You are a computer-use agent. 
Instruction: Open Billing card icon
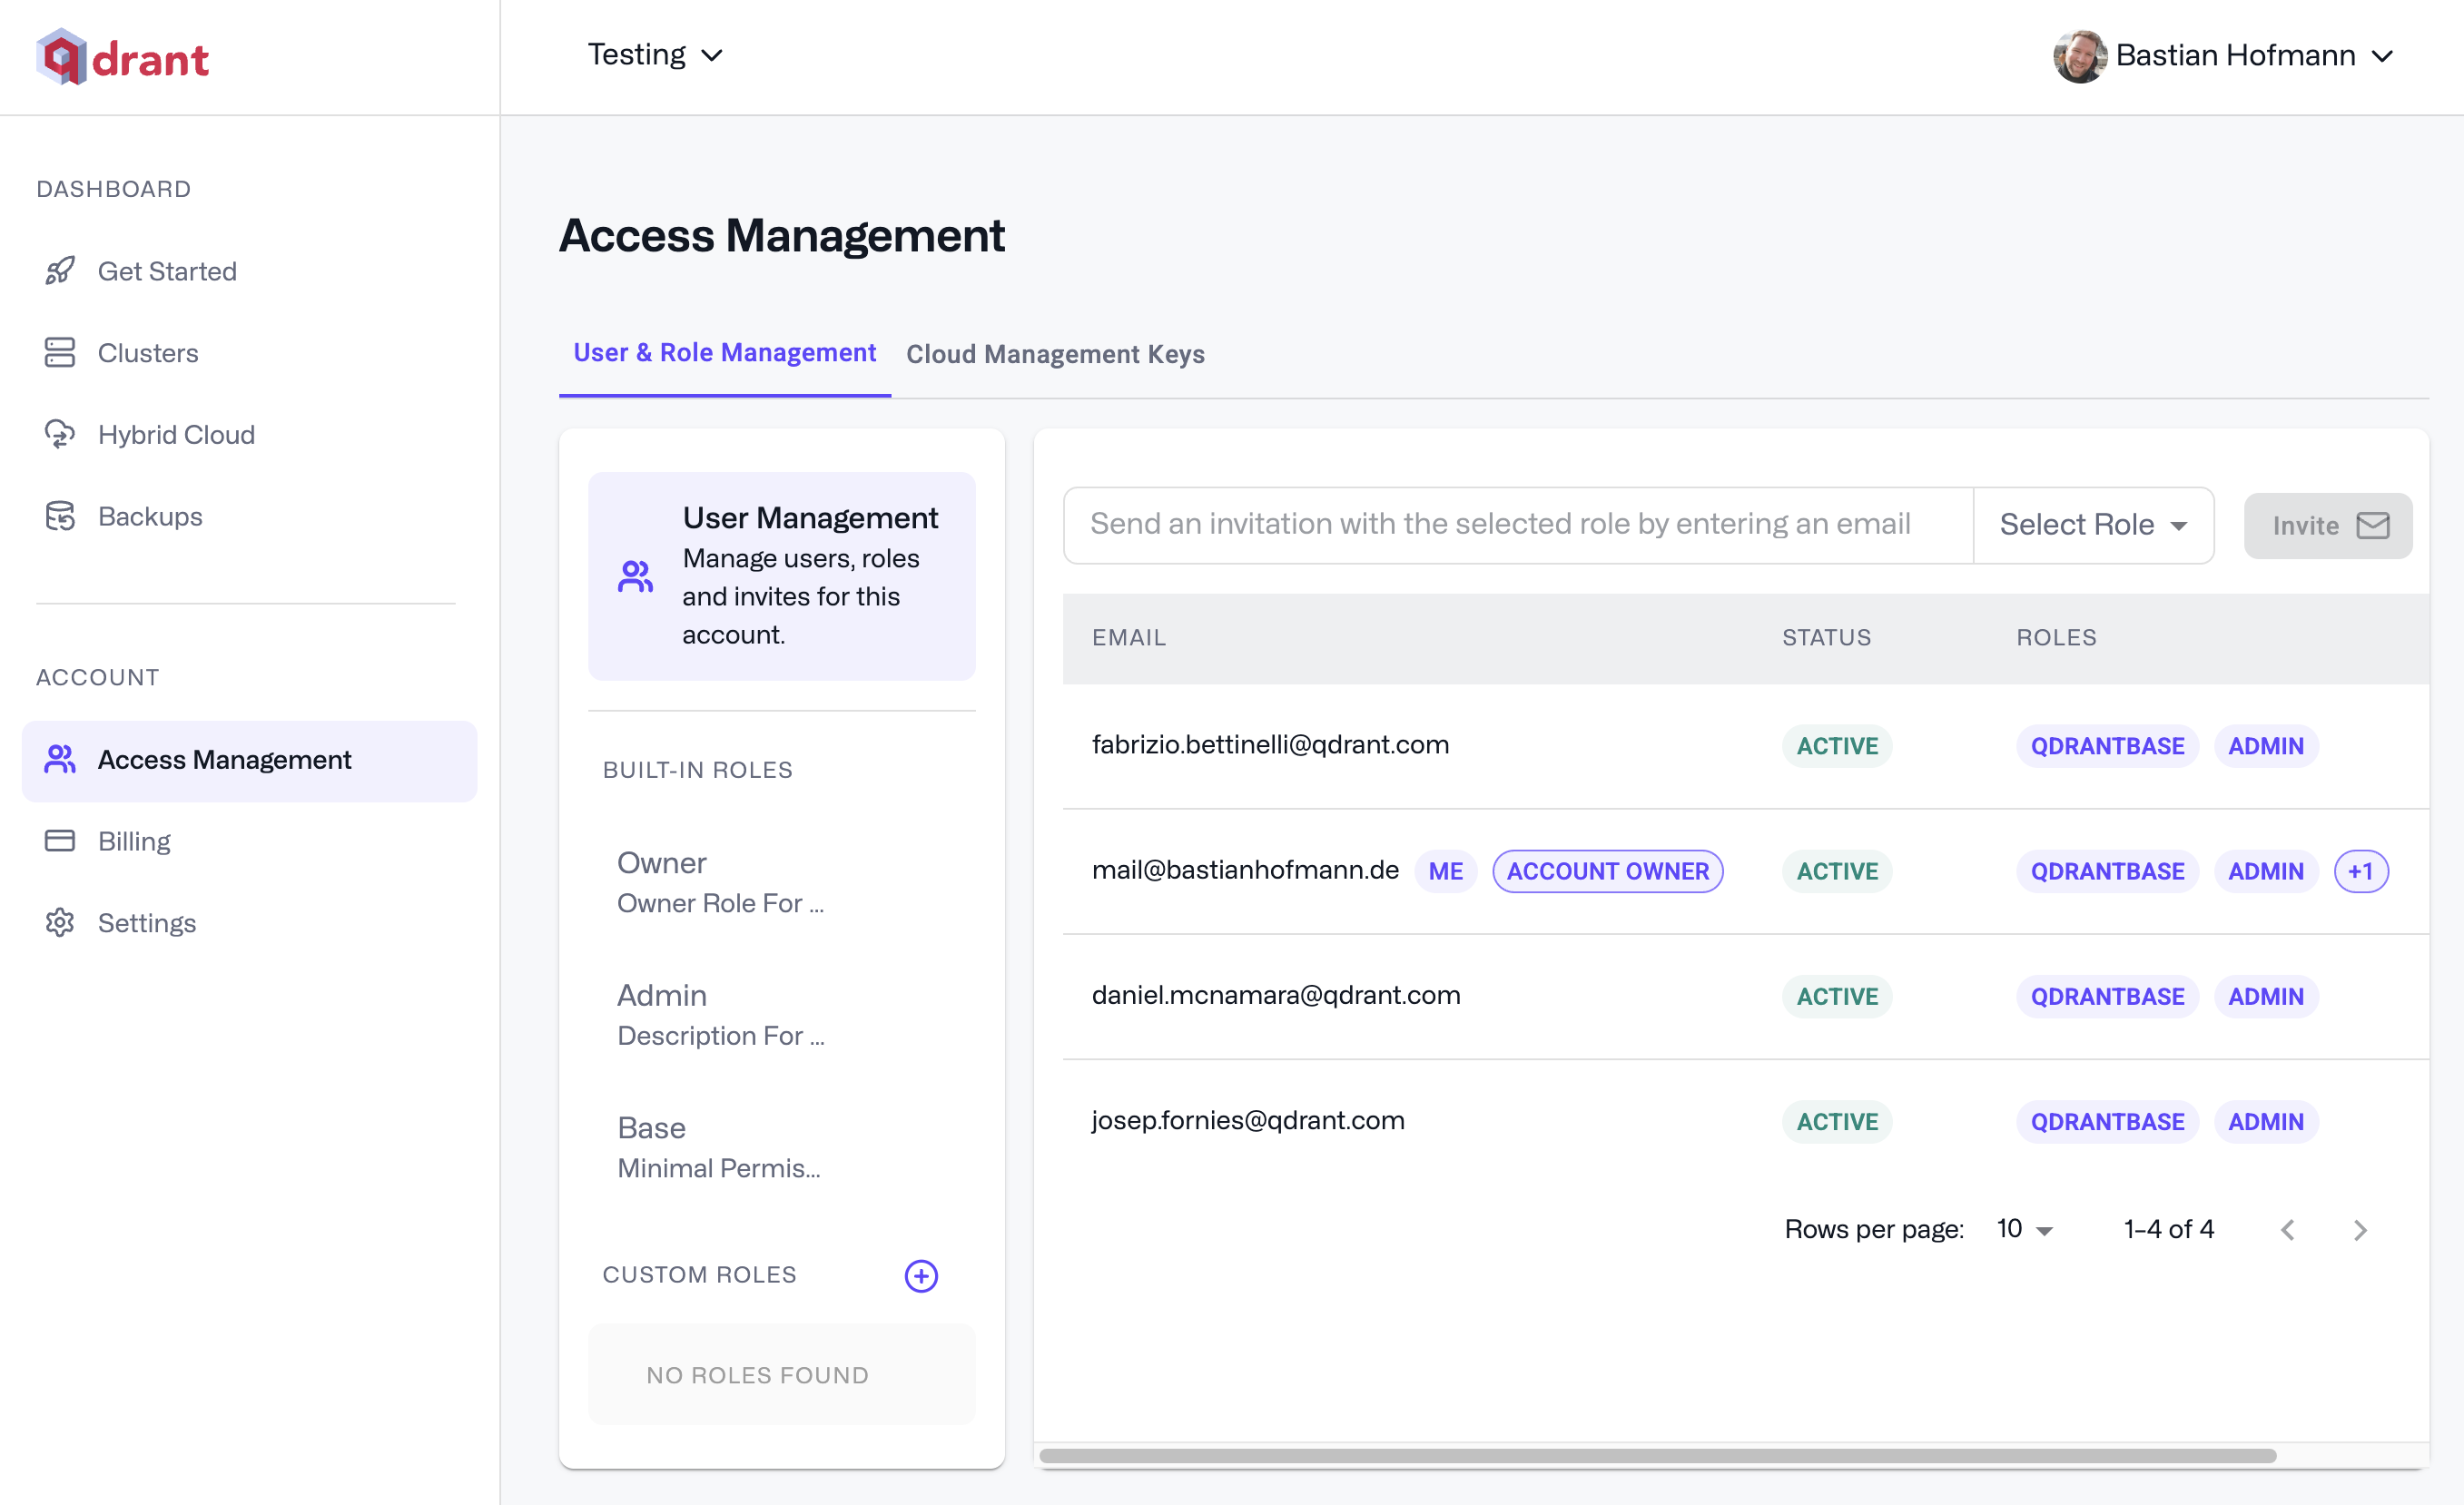tap(59, 840)
